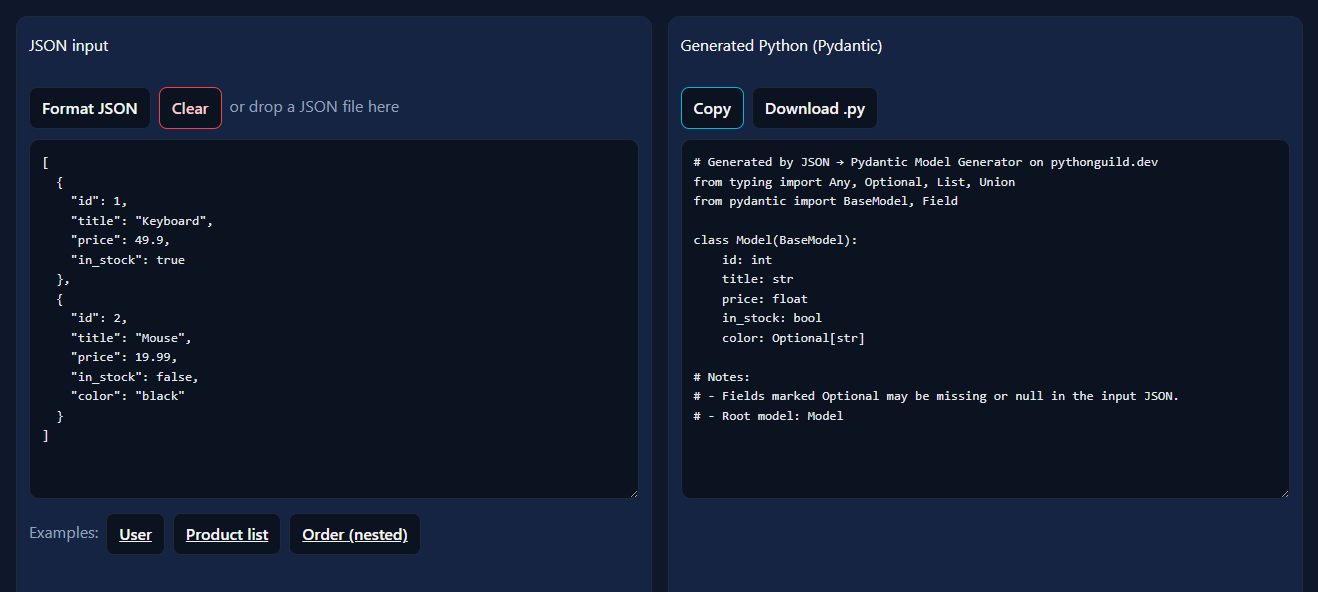
Task: Click the "# Generated by JSON" header comment
Action: [x=926, y=162]
